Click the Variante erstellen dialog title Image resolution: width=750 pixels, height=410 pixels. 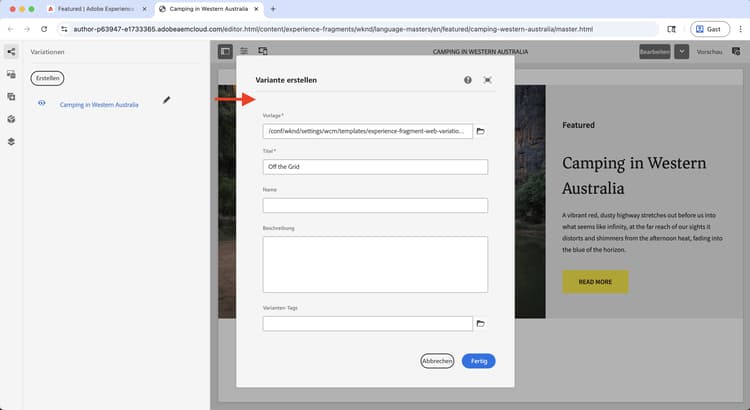pos(286,80)
